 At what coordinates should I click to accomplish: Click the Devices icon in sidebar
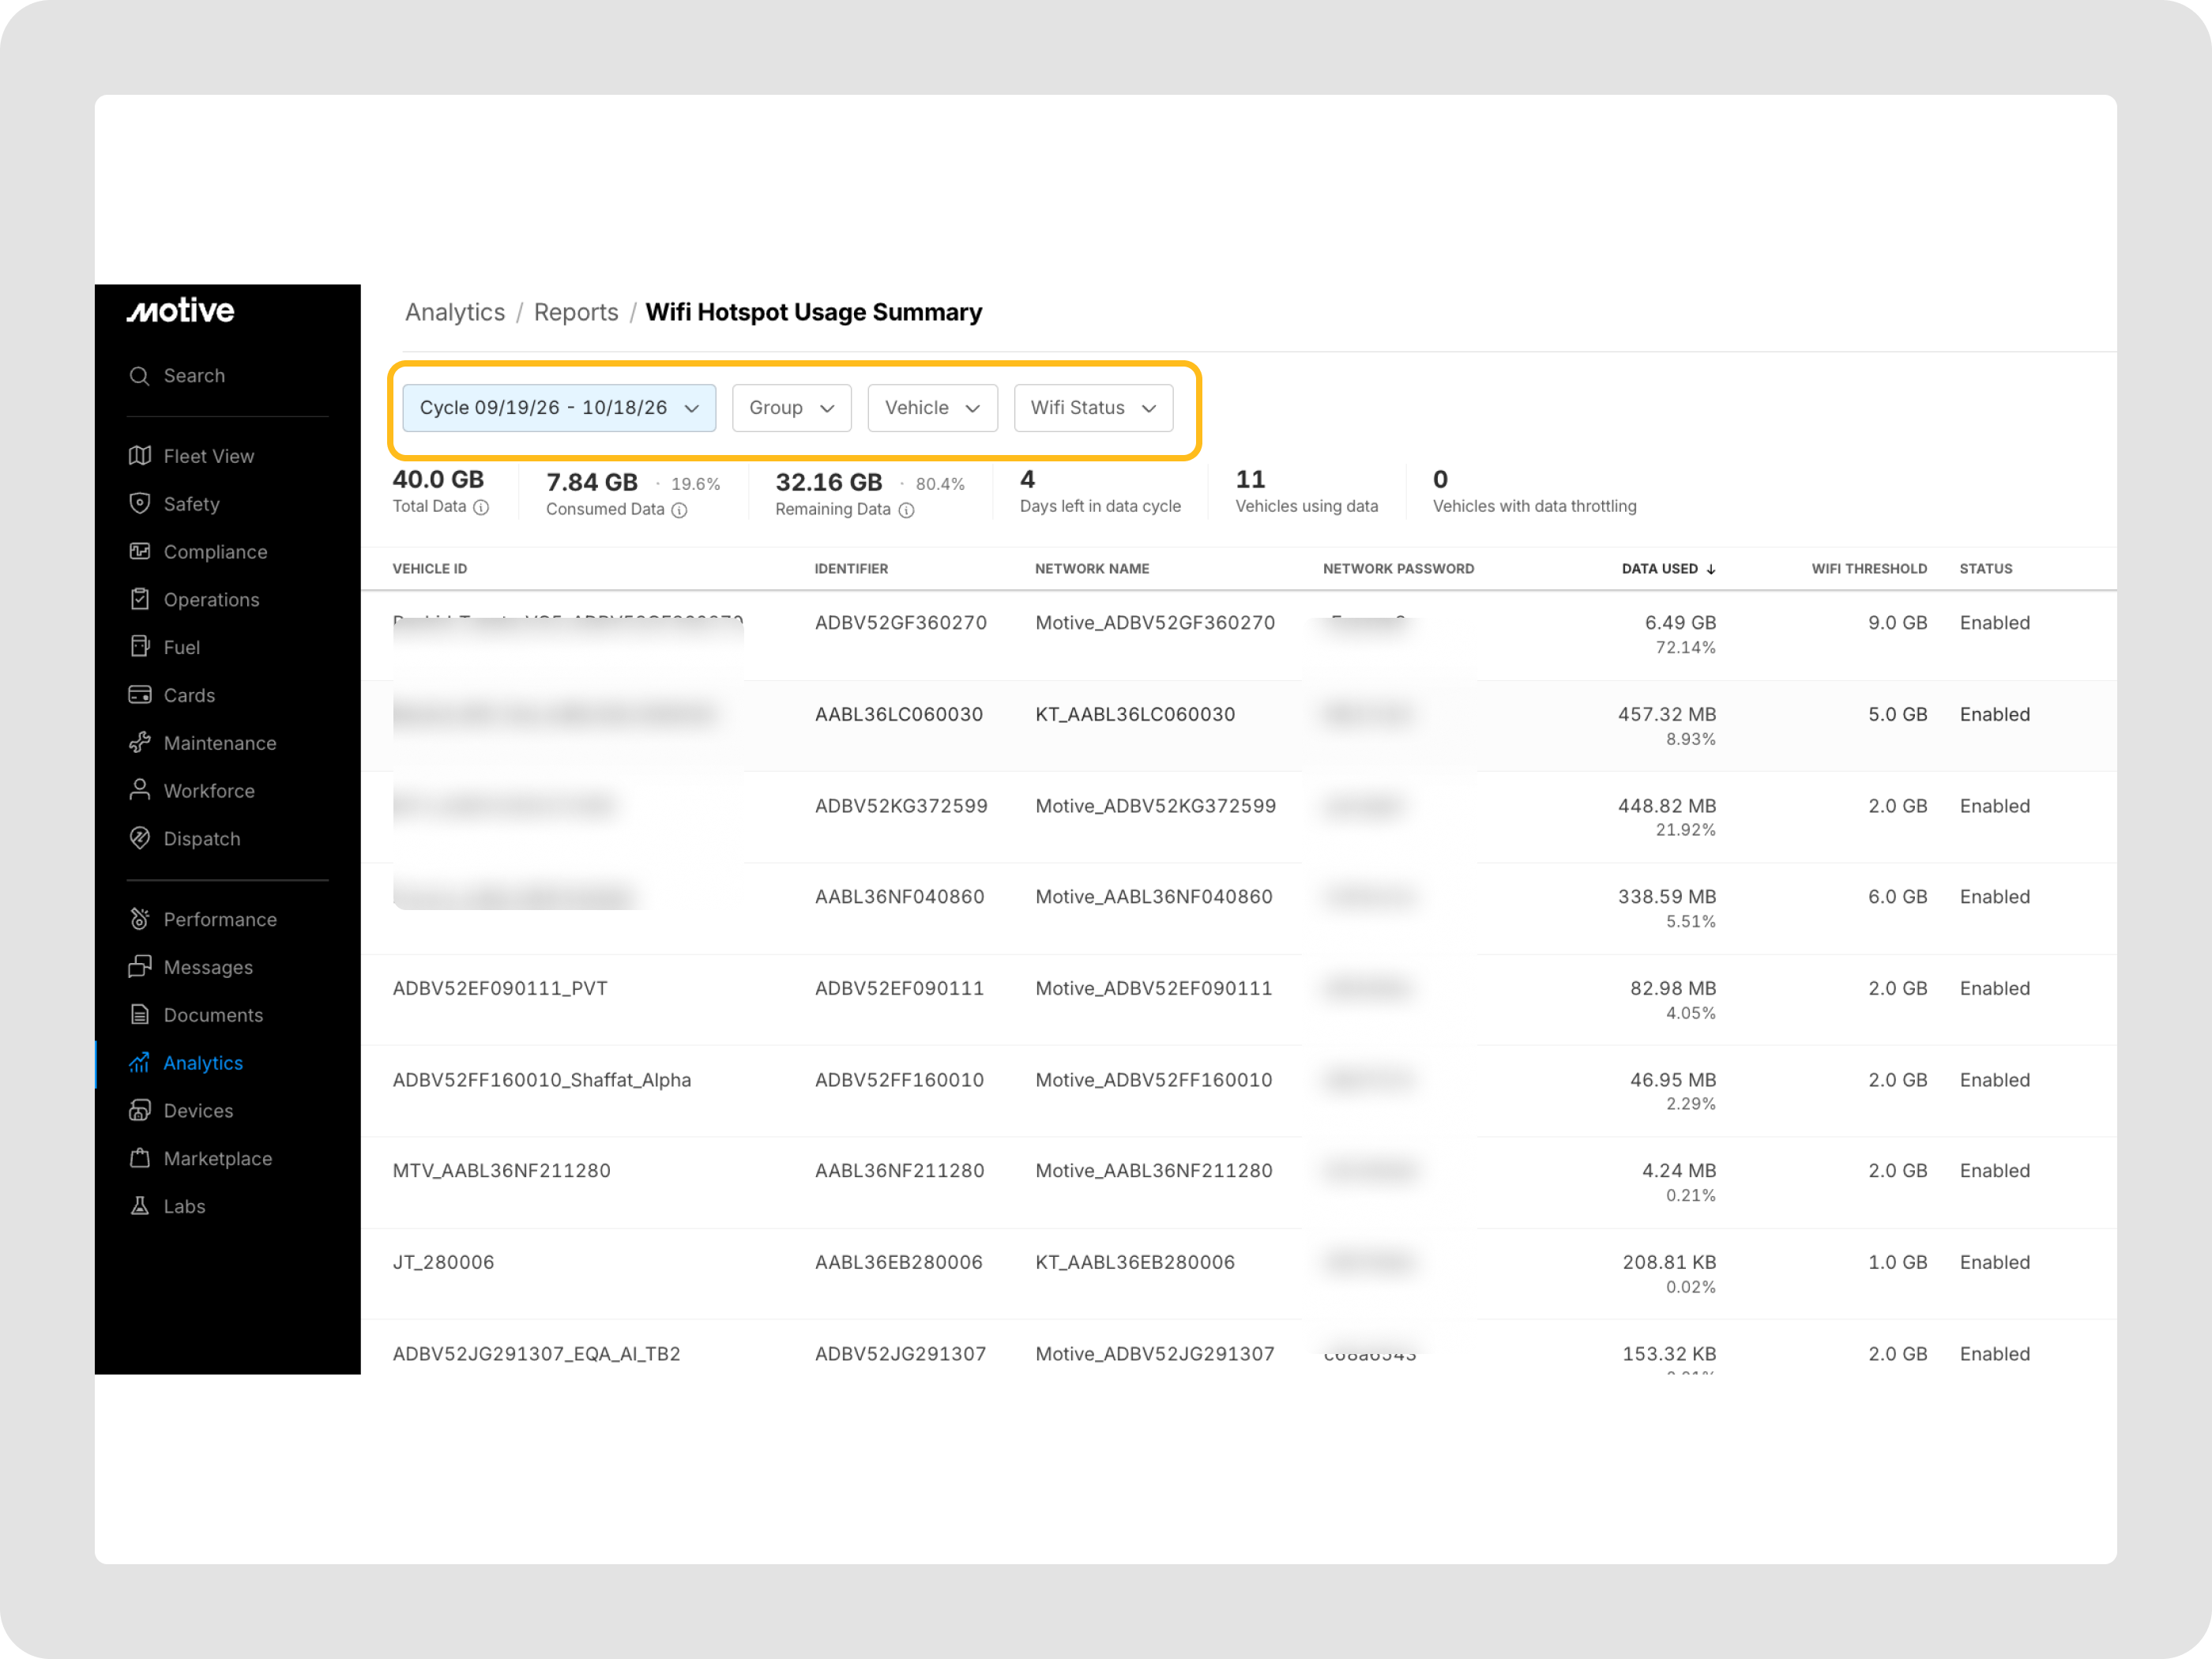click(x=140, y=1110)
